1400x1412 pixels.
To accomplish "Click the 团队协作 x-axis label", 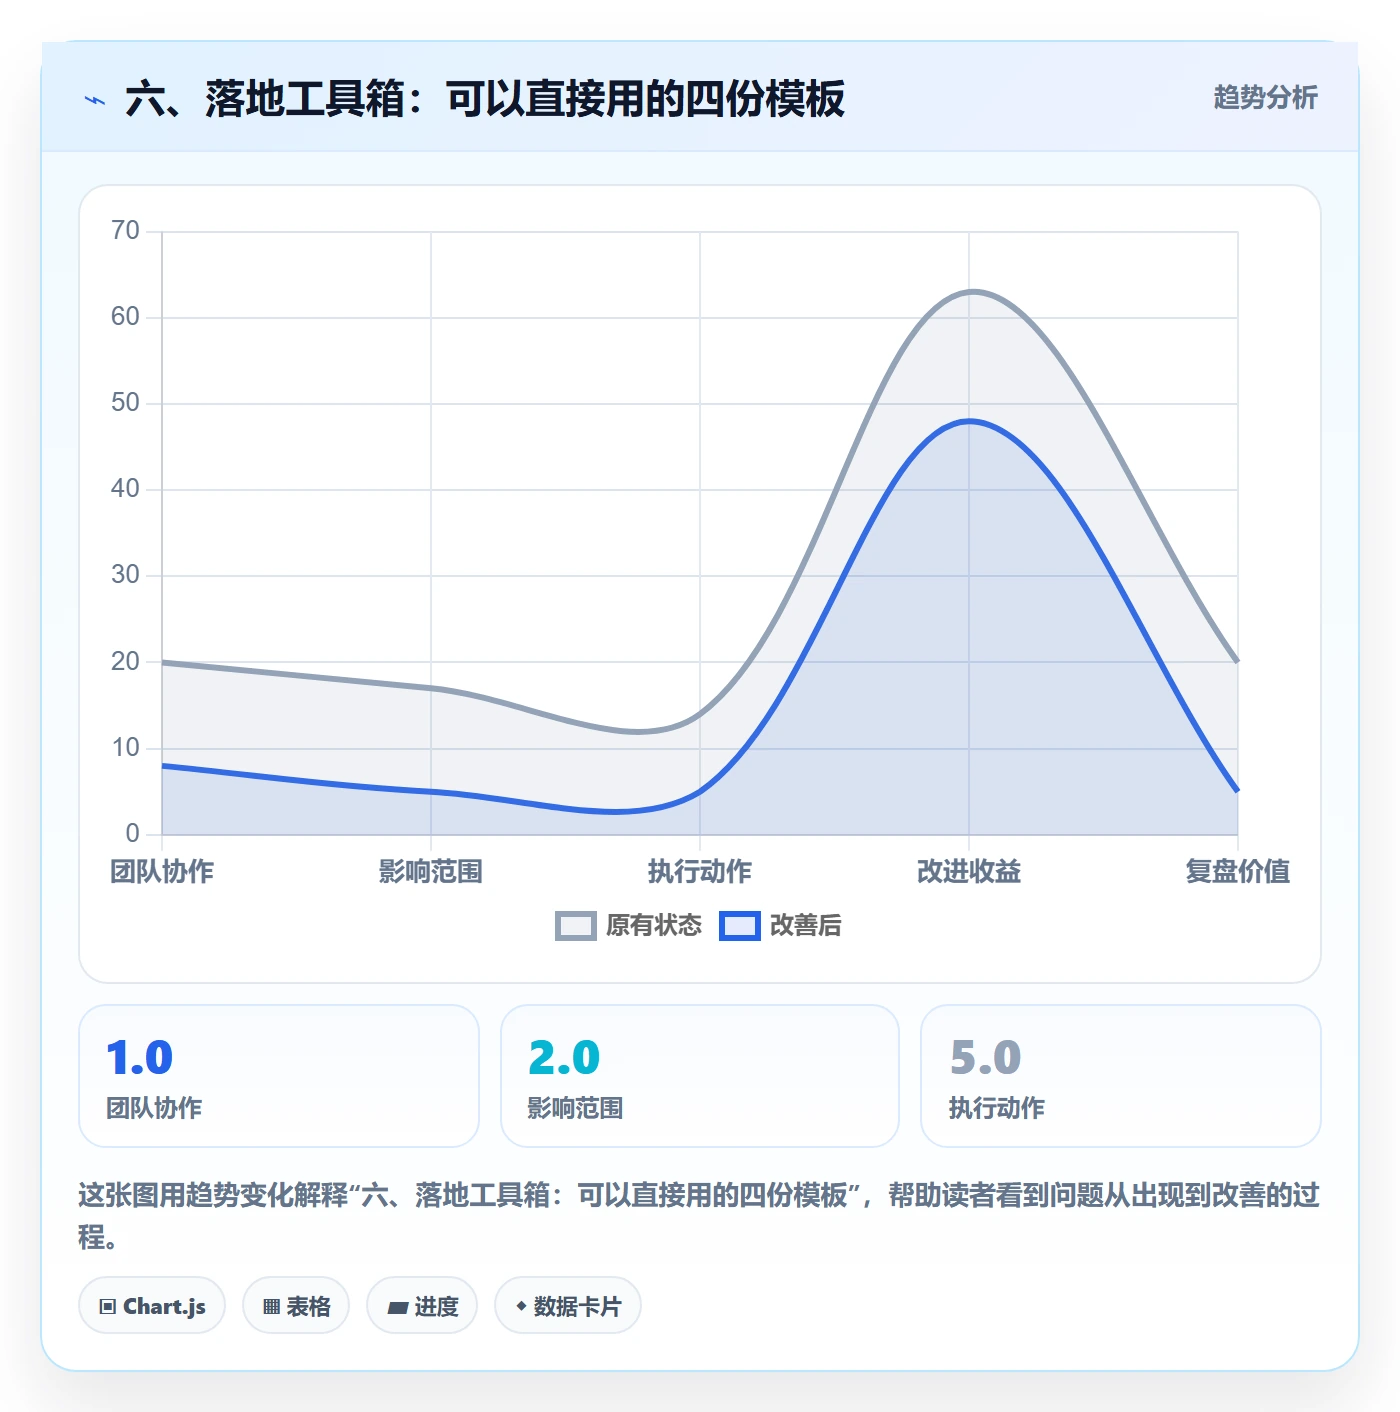I will point(162,872).
